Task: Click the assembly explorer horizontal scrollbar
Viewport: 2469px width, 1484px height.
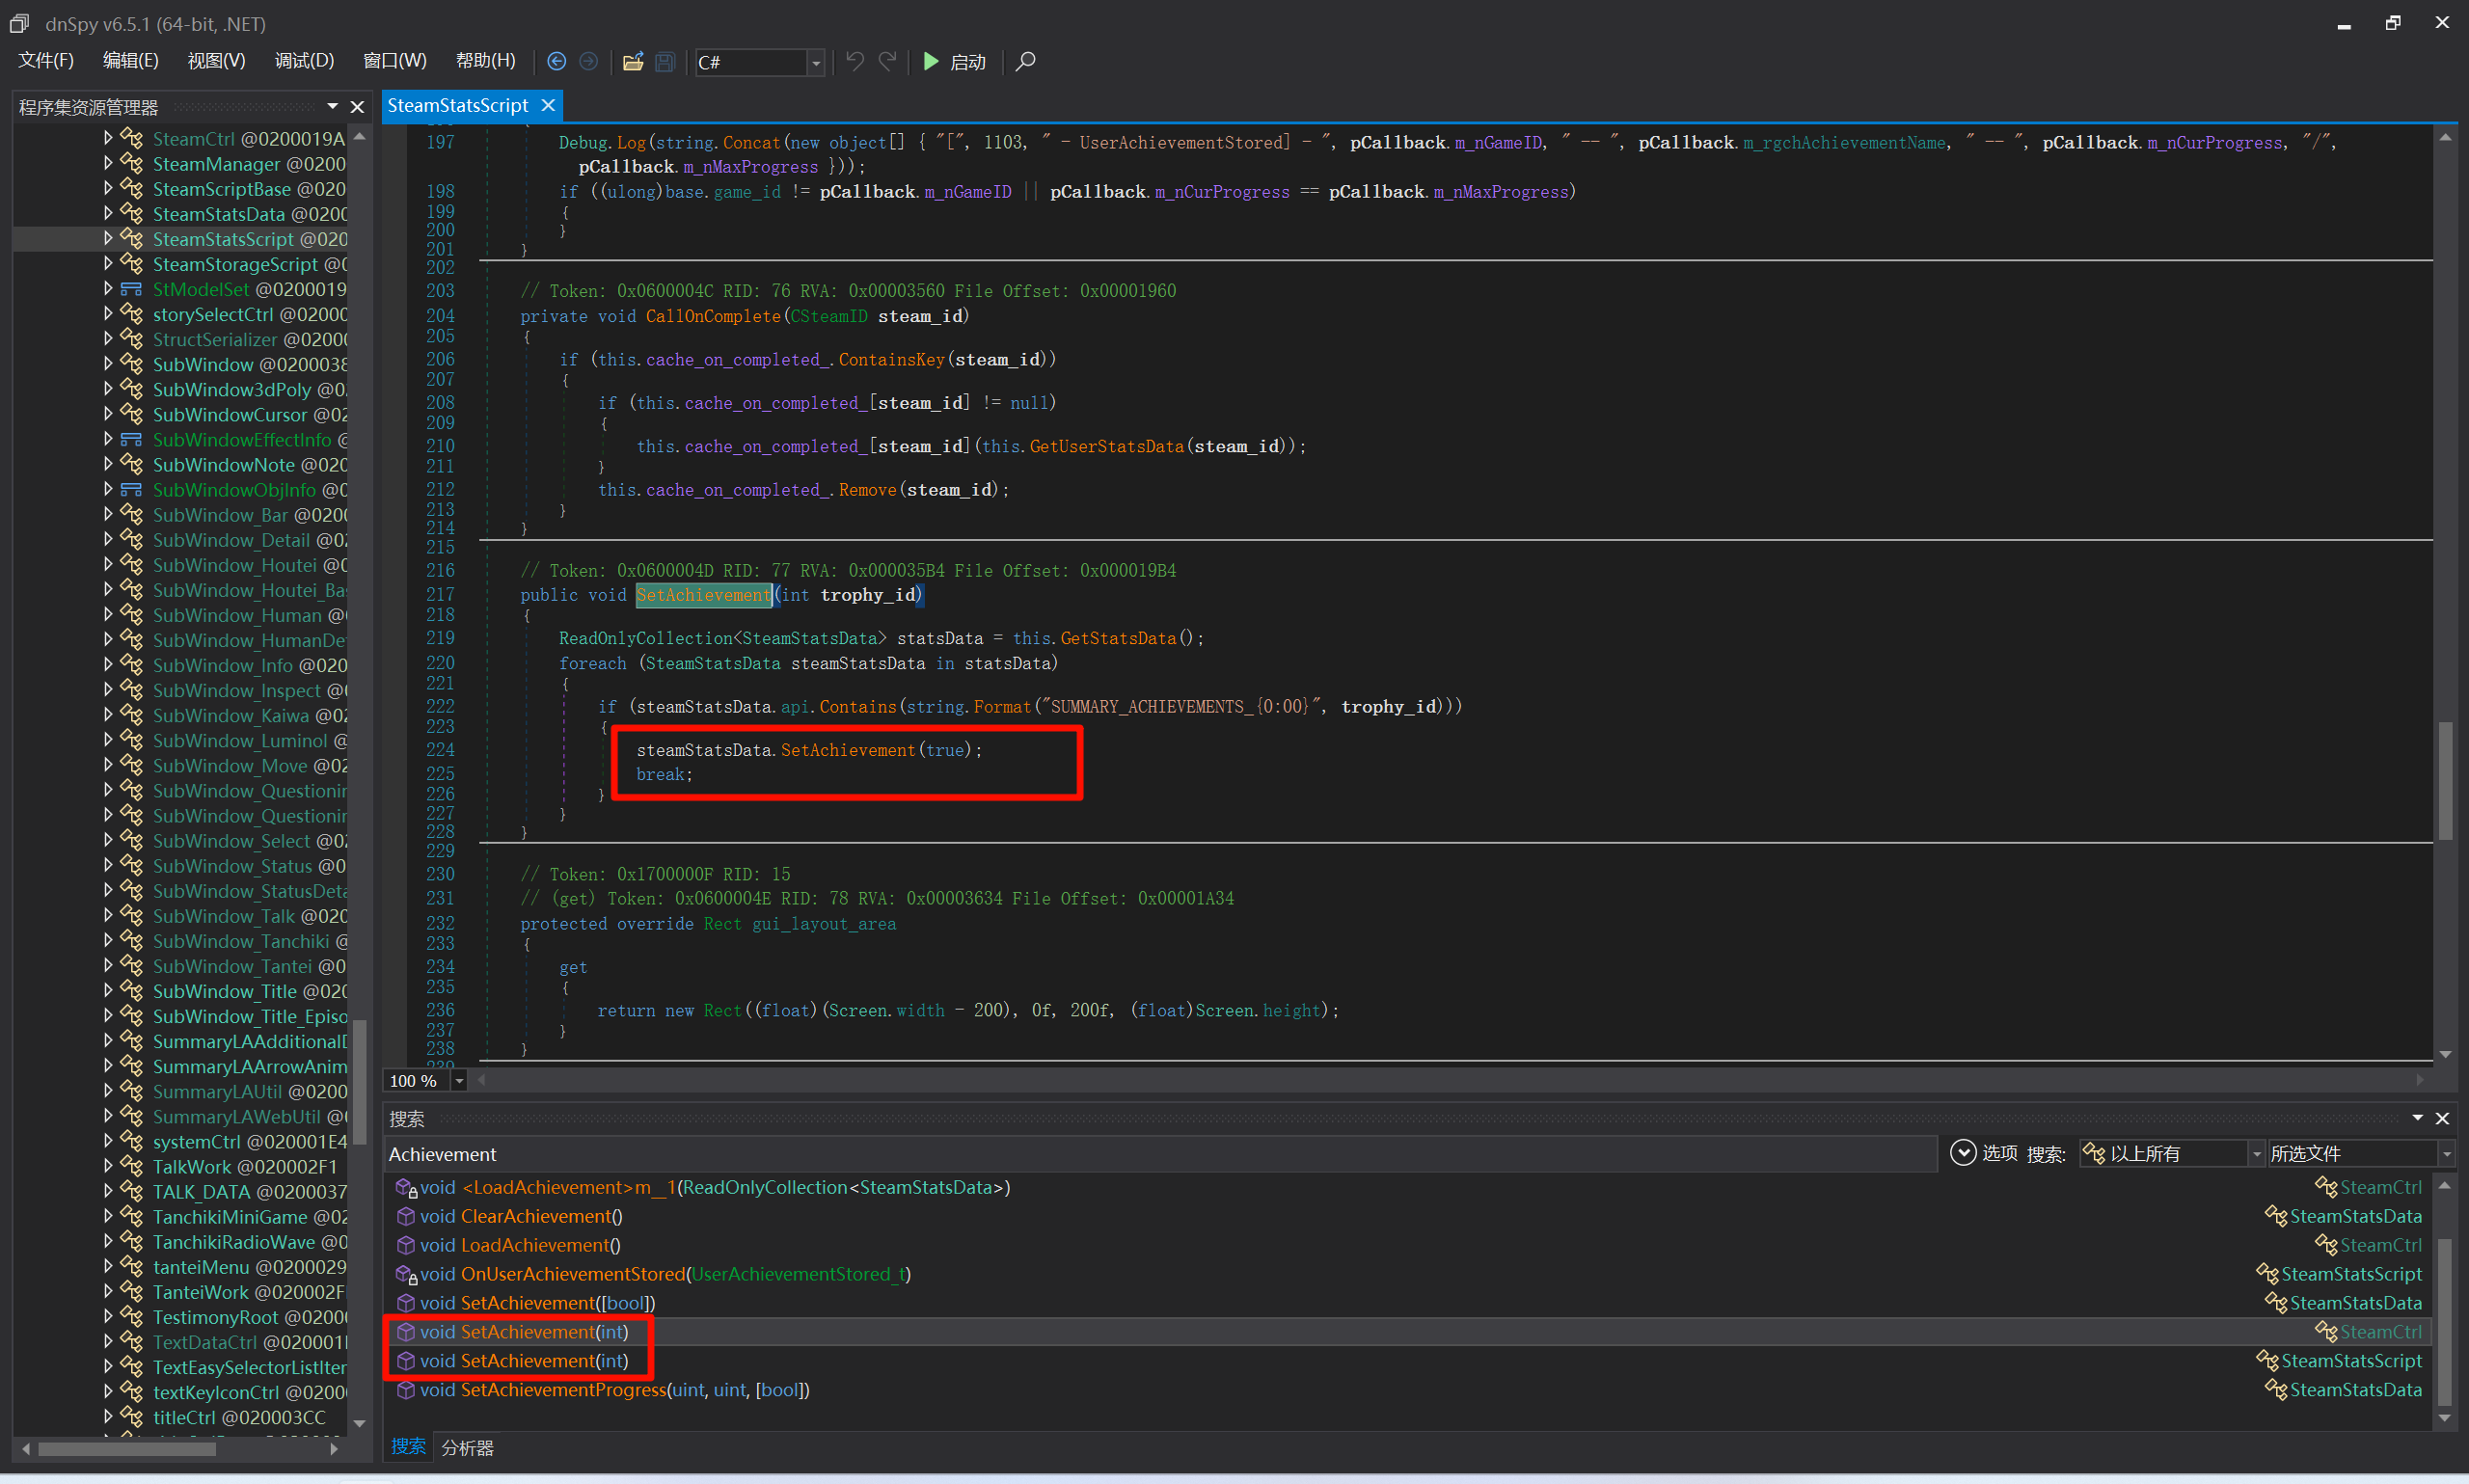Action: pyautogui.click(x=127, y=1448)
